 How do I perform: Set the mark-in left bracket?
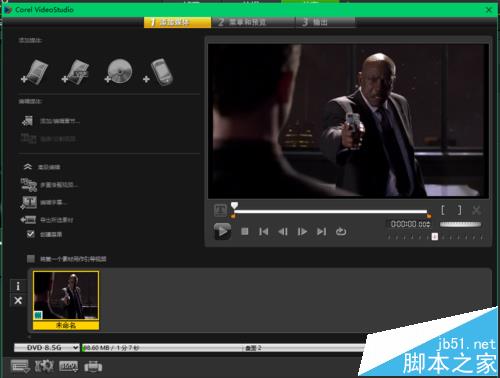(x=443, y=210)
